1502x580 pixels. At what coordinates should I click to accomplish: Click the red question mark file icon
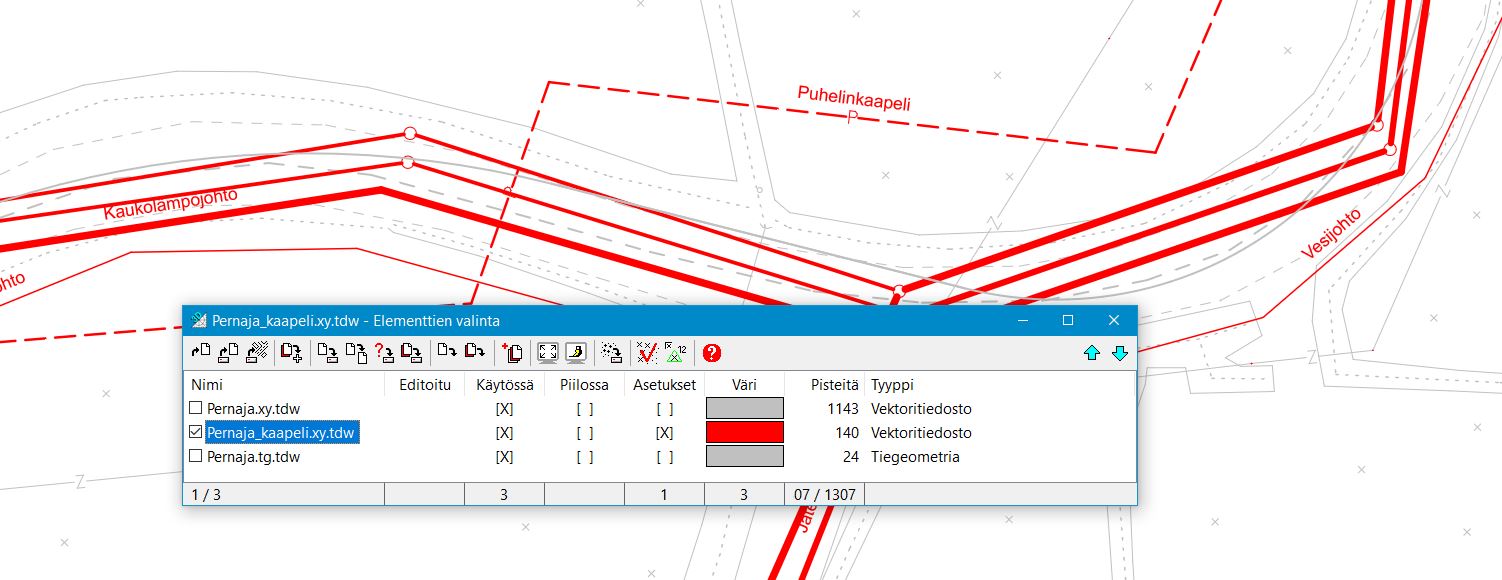(384, 352)
